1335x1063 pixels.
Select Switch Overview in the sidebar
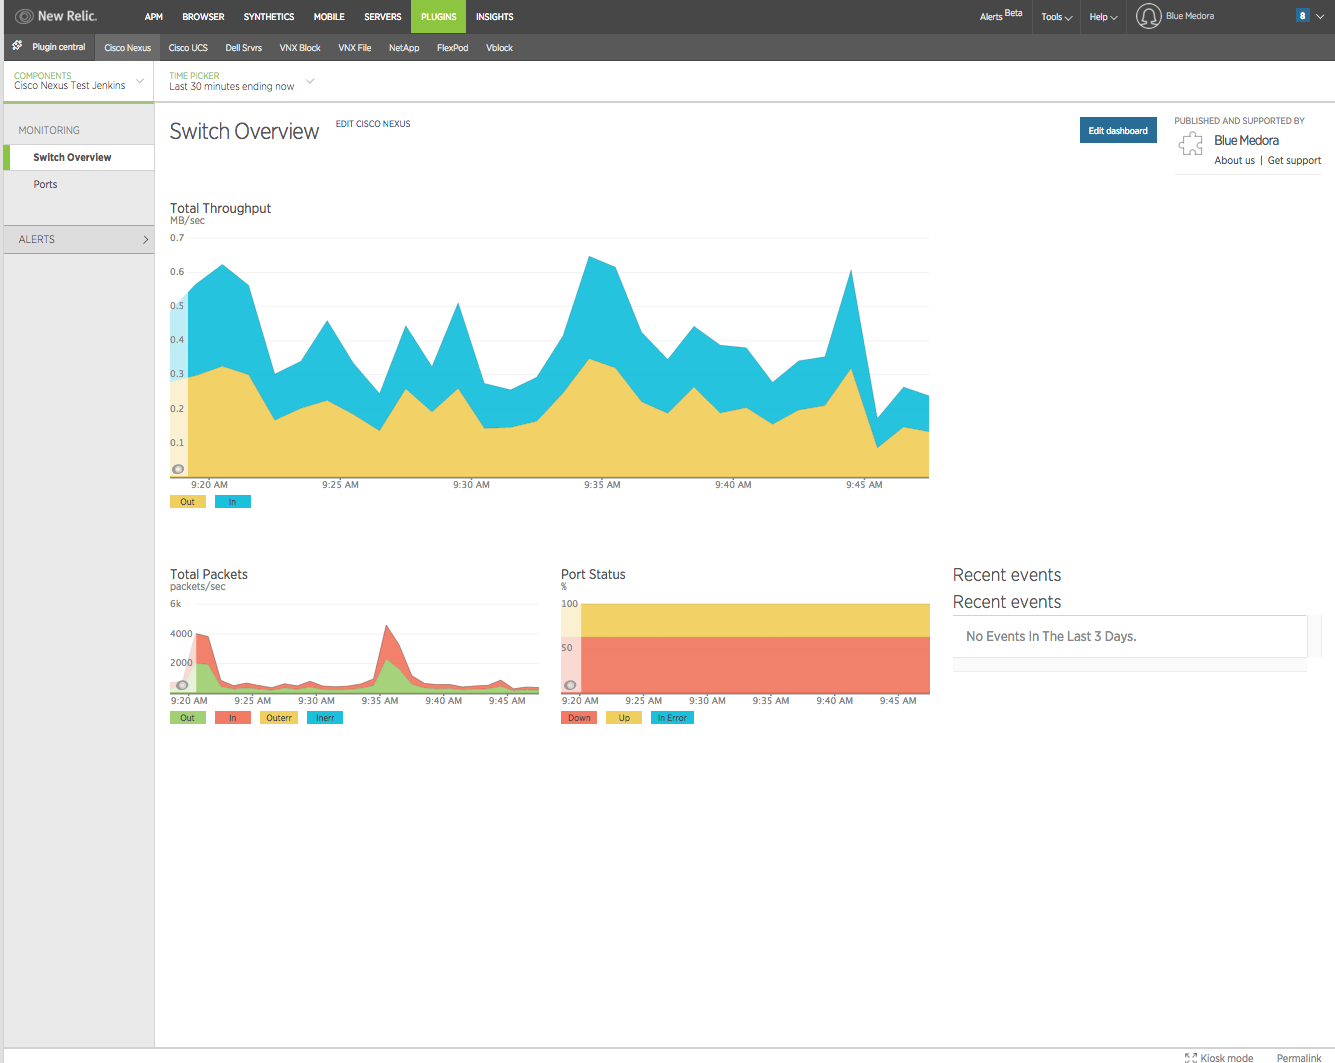[x=79, y=157]
